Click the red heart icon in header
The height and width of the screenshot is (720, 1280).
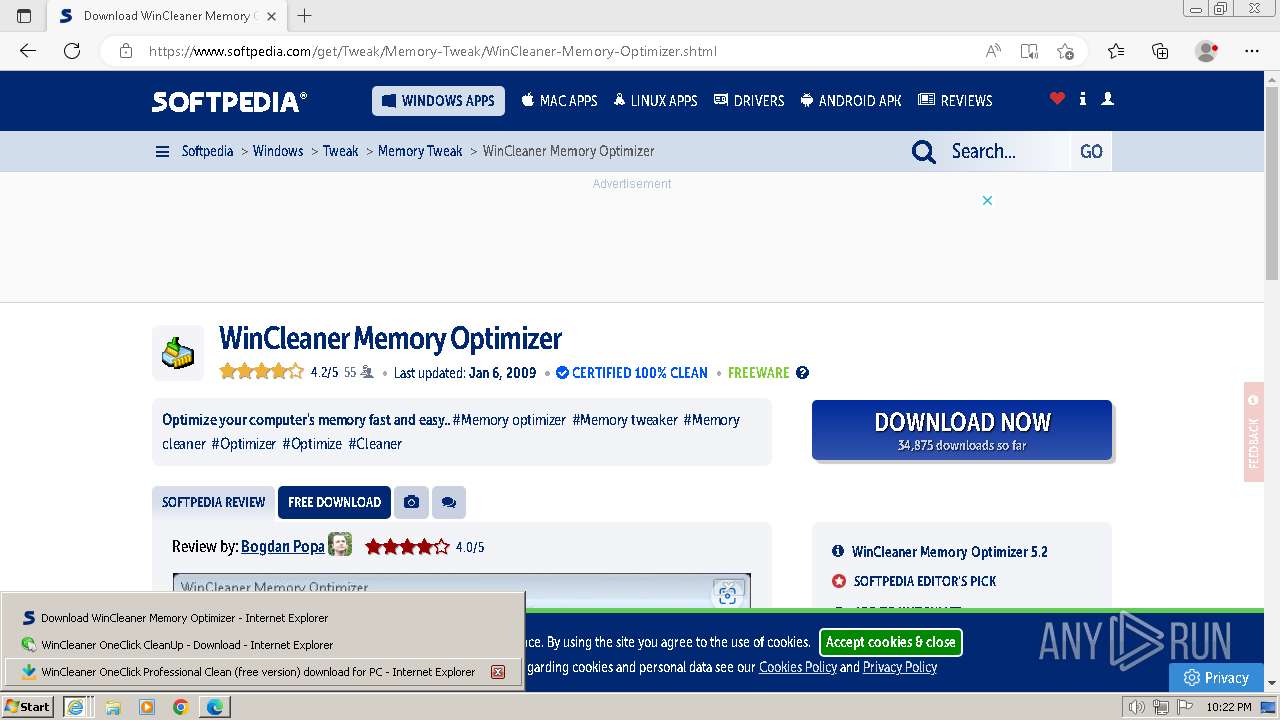point(1057,99)
